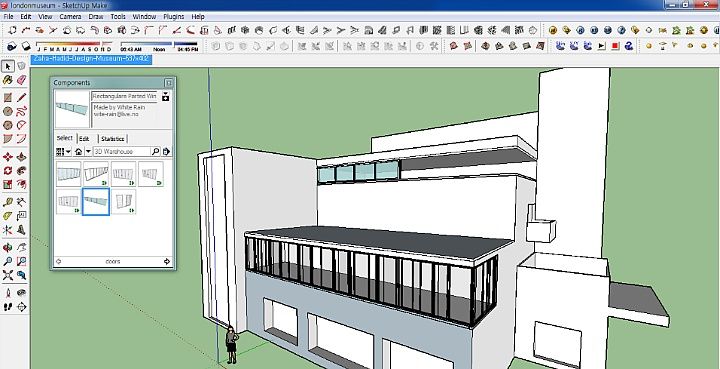Viewport: 720px width, 369px height.
Task: Select the Rectangle drawing tool
Action: tap(8, 98)
